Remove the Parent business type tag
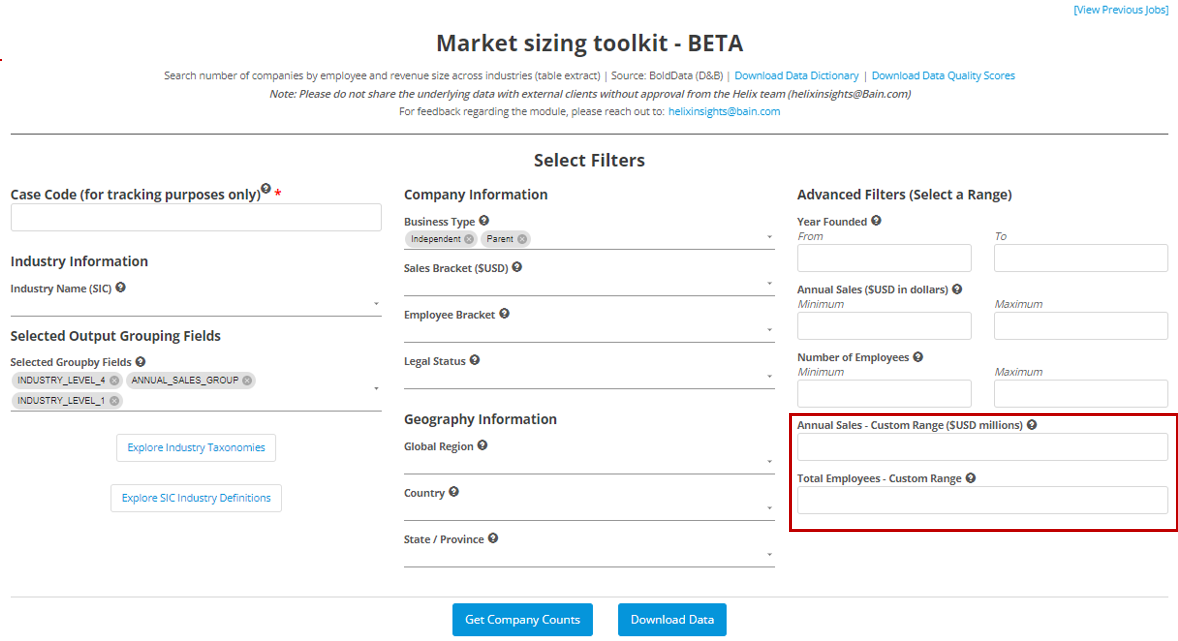Screen dimensions: 1178x641 click(522, 239)
